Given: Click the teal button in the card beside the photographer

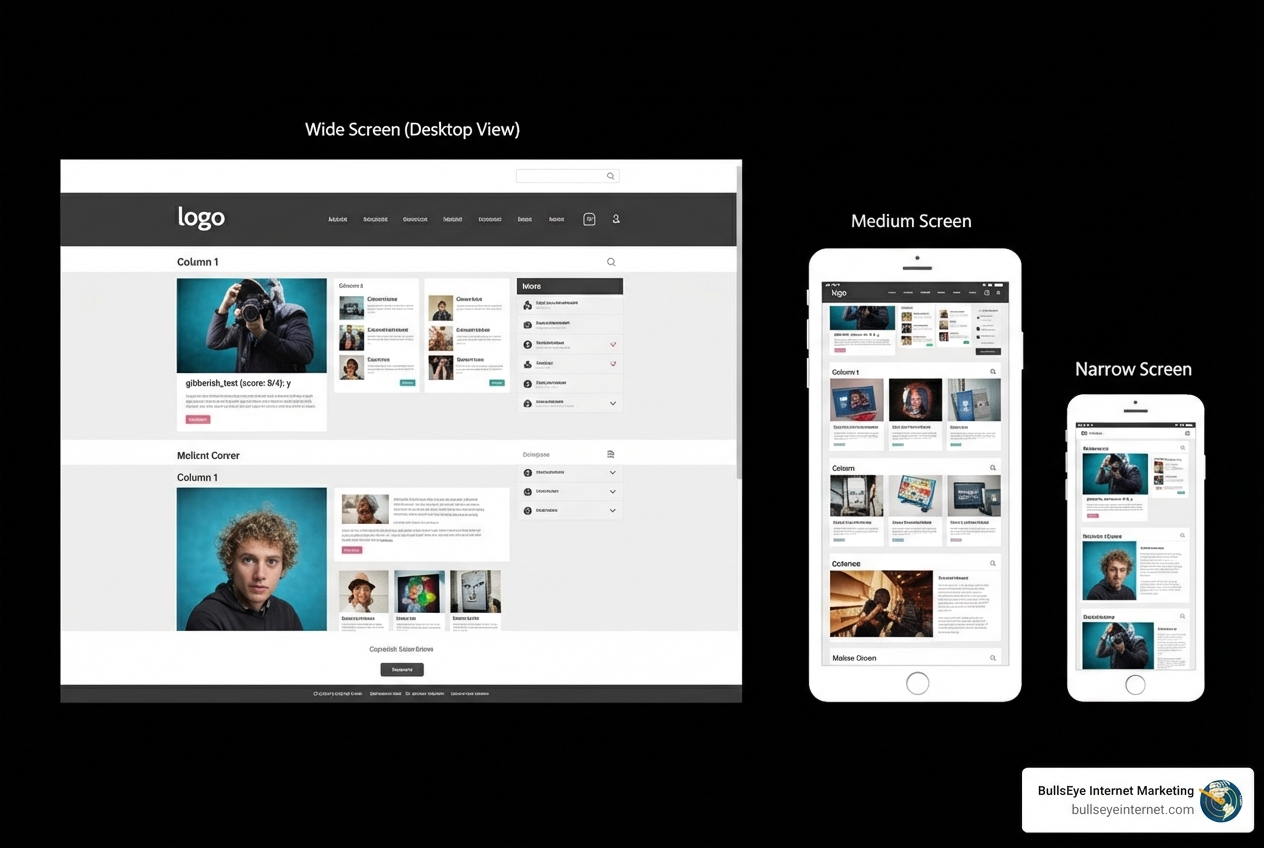Looking at the screenshot, I should (x=407, y=382).
